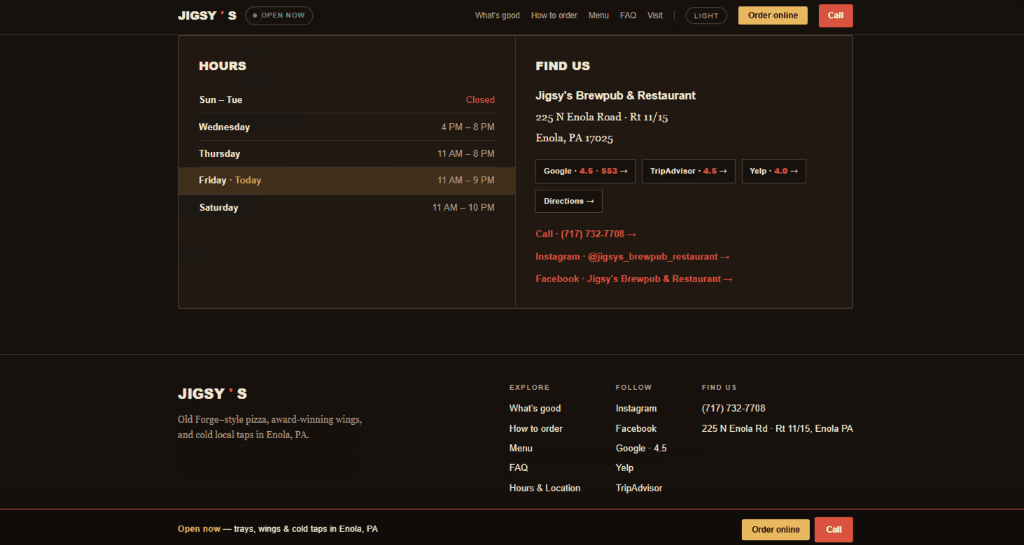Click Jigsy's Brewpub & Restaurant heading
The image size is (1024, 545).
(x=615, y=95)
